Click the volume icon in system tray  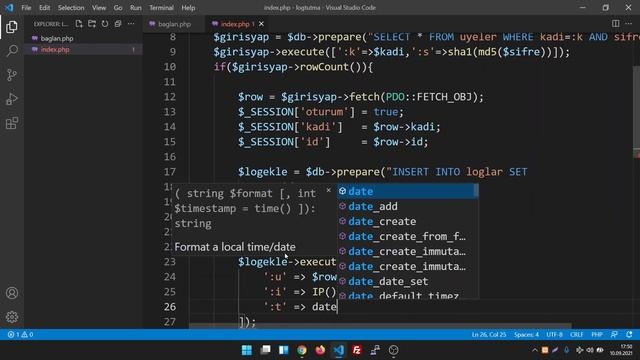click(590, 350)
